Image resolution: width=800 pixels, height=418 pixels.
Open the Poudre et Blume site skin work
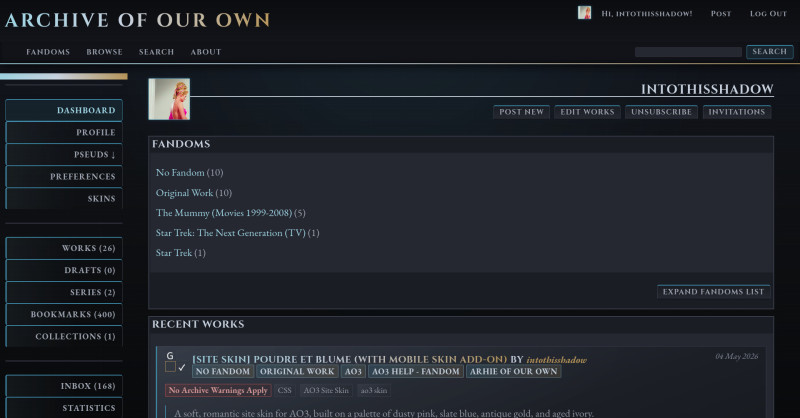349,359
